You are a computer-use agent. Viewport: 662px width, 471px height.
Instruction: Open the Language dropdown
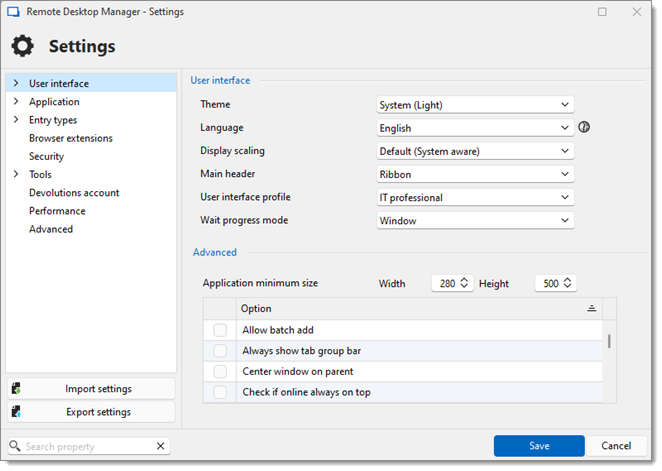point(475,128)
